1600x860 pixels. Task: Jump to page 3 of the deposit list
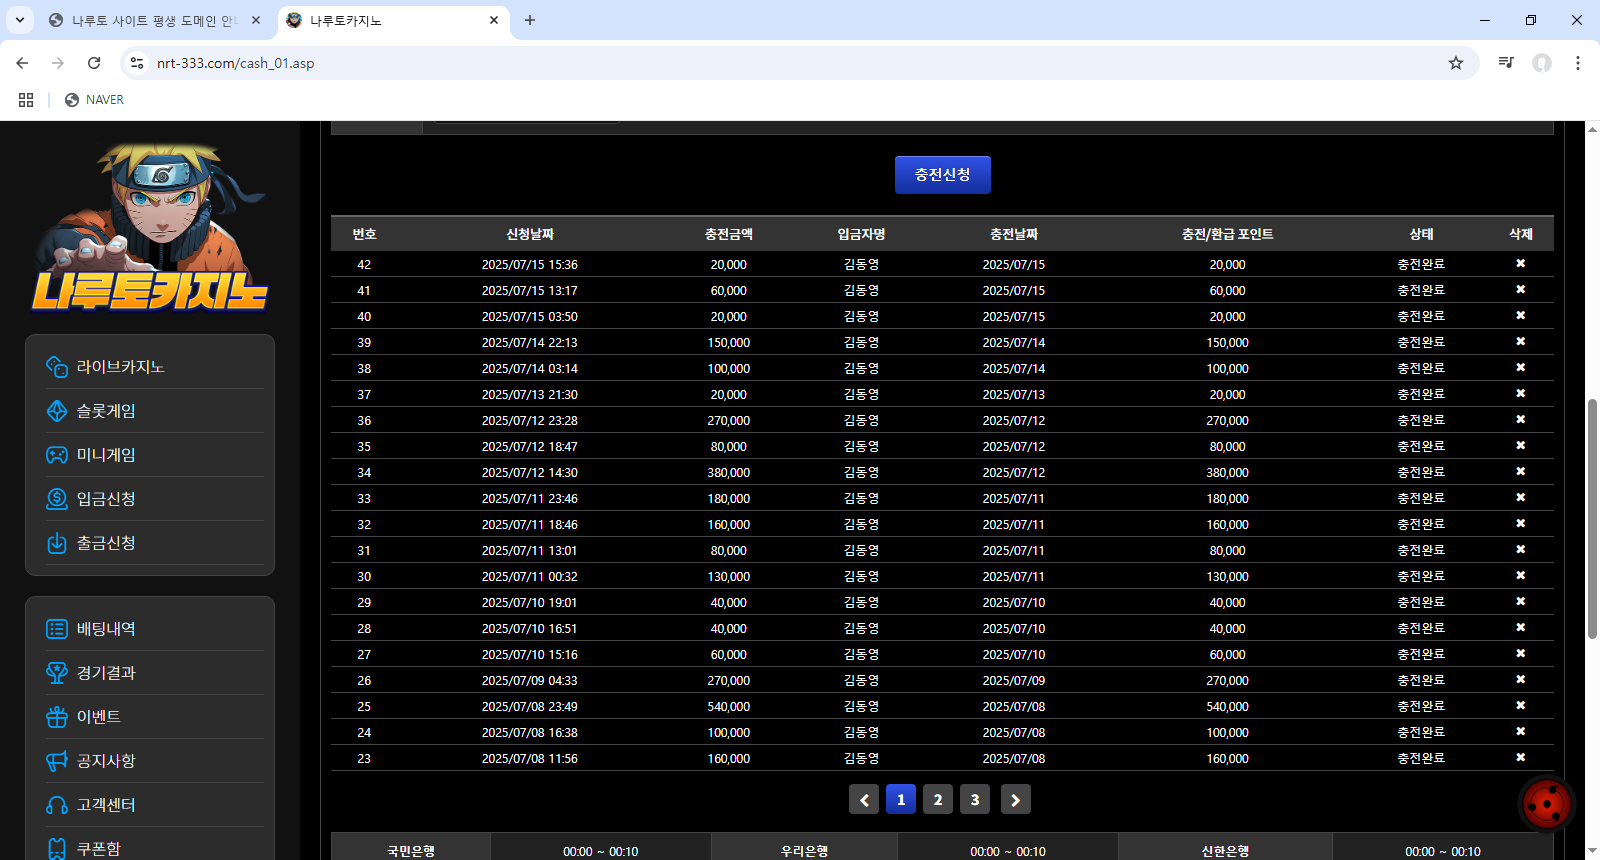click(x=975, y=800)
